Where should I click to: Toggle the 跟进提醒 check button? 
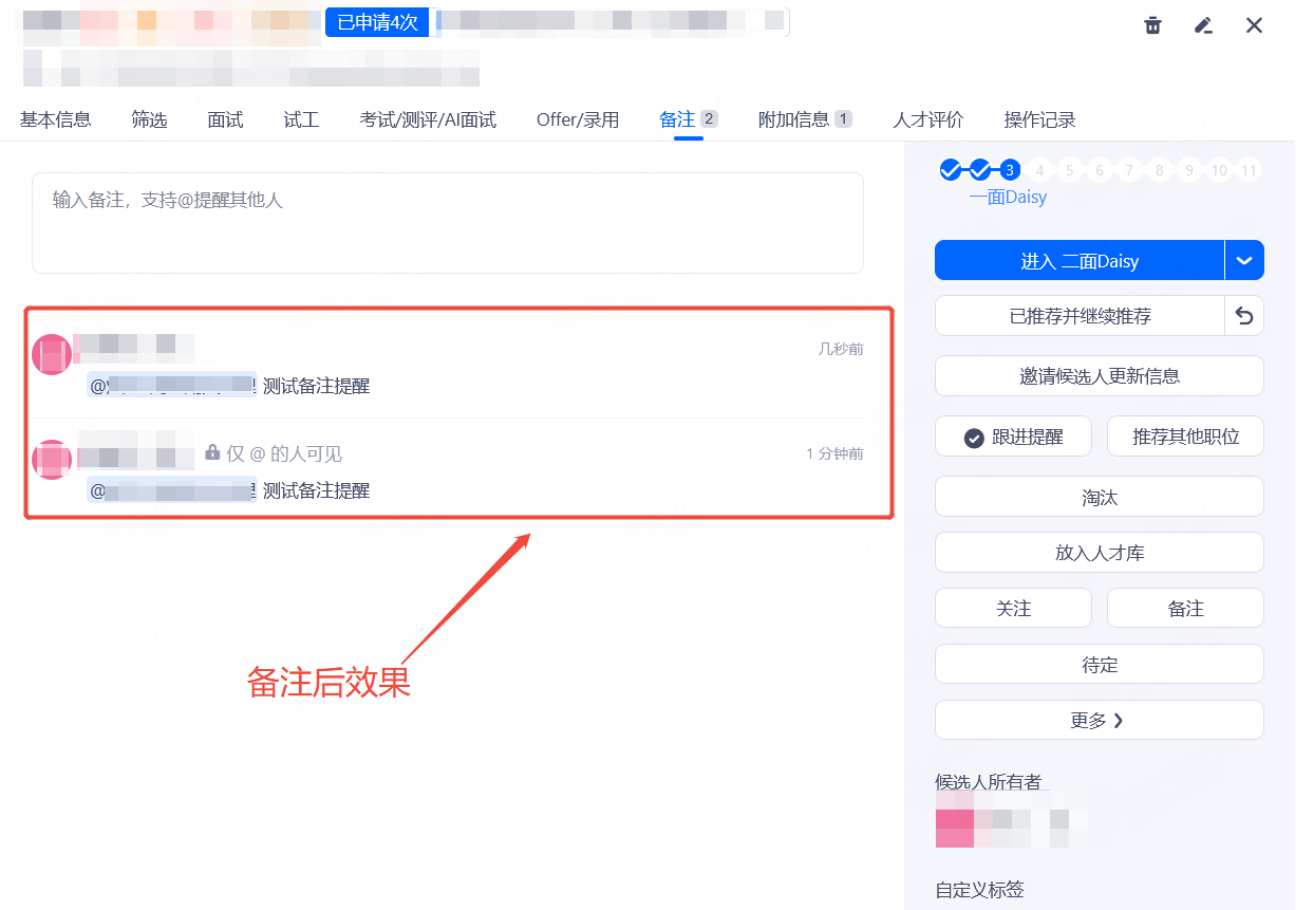click(x=1013, y=437)
